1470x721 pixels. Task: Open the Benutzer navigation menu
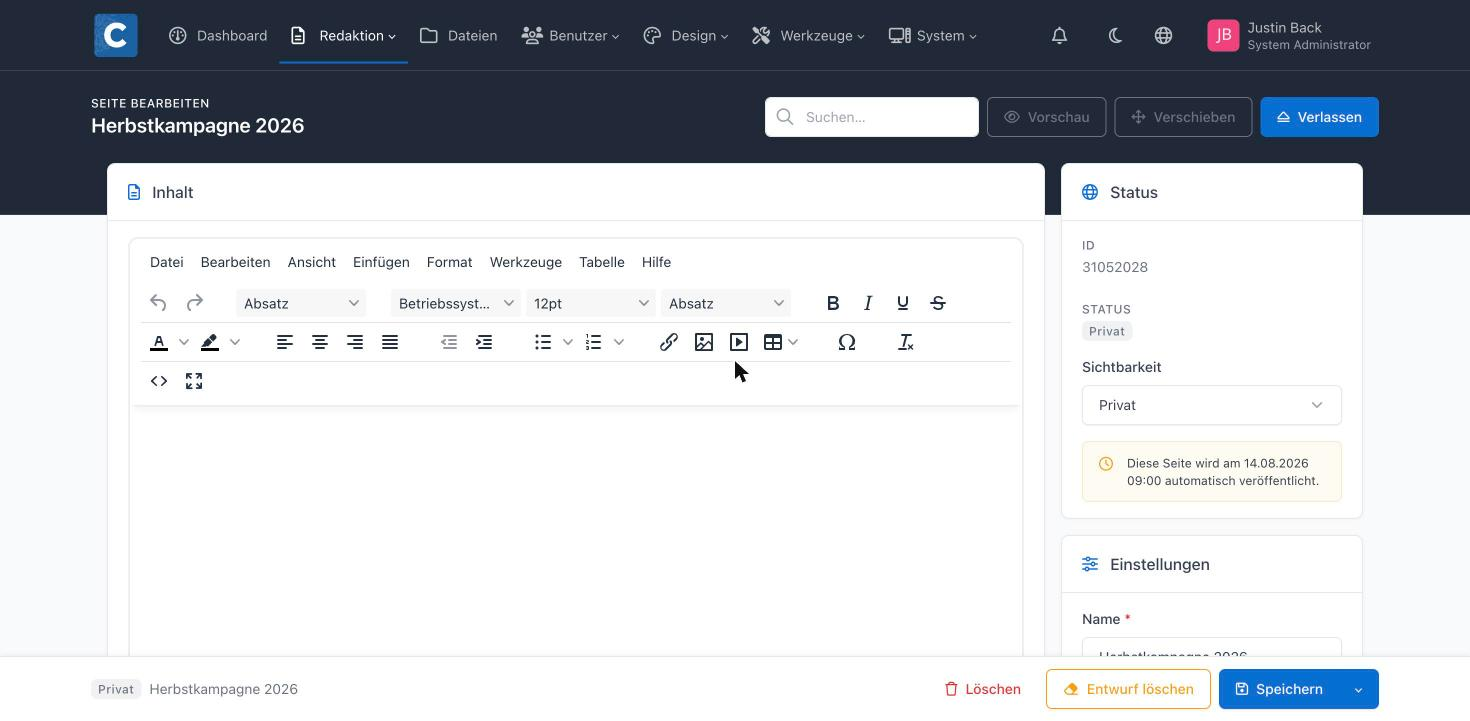570,35
